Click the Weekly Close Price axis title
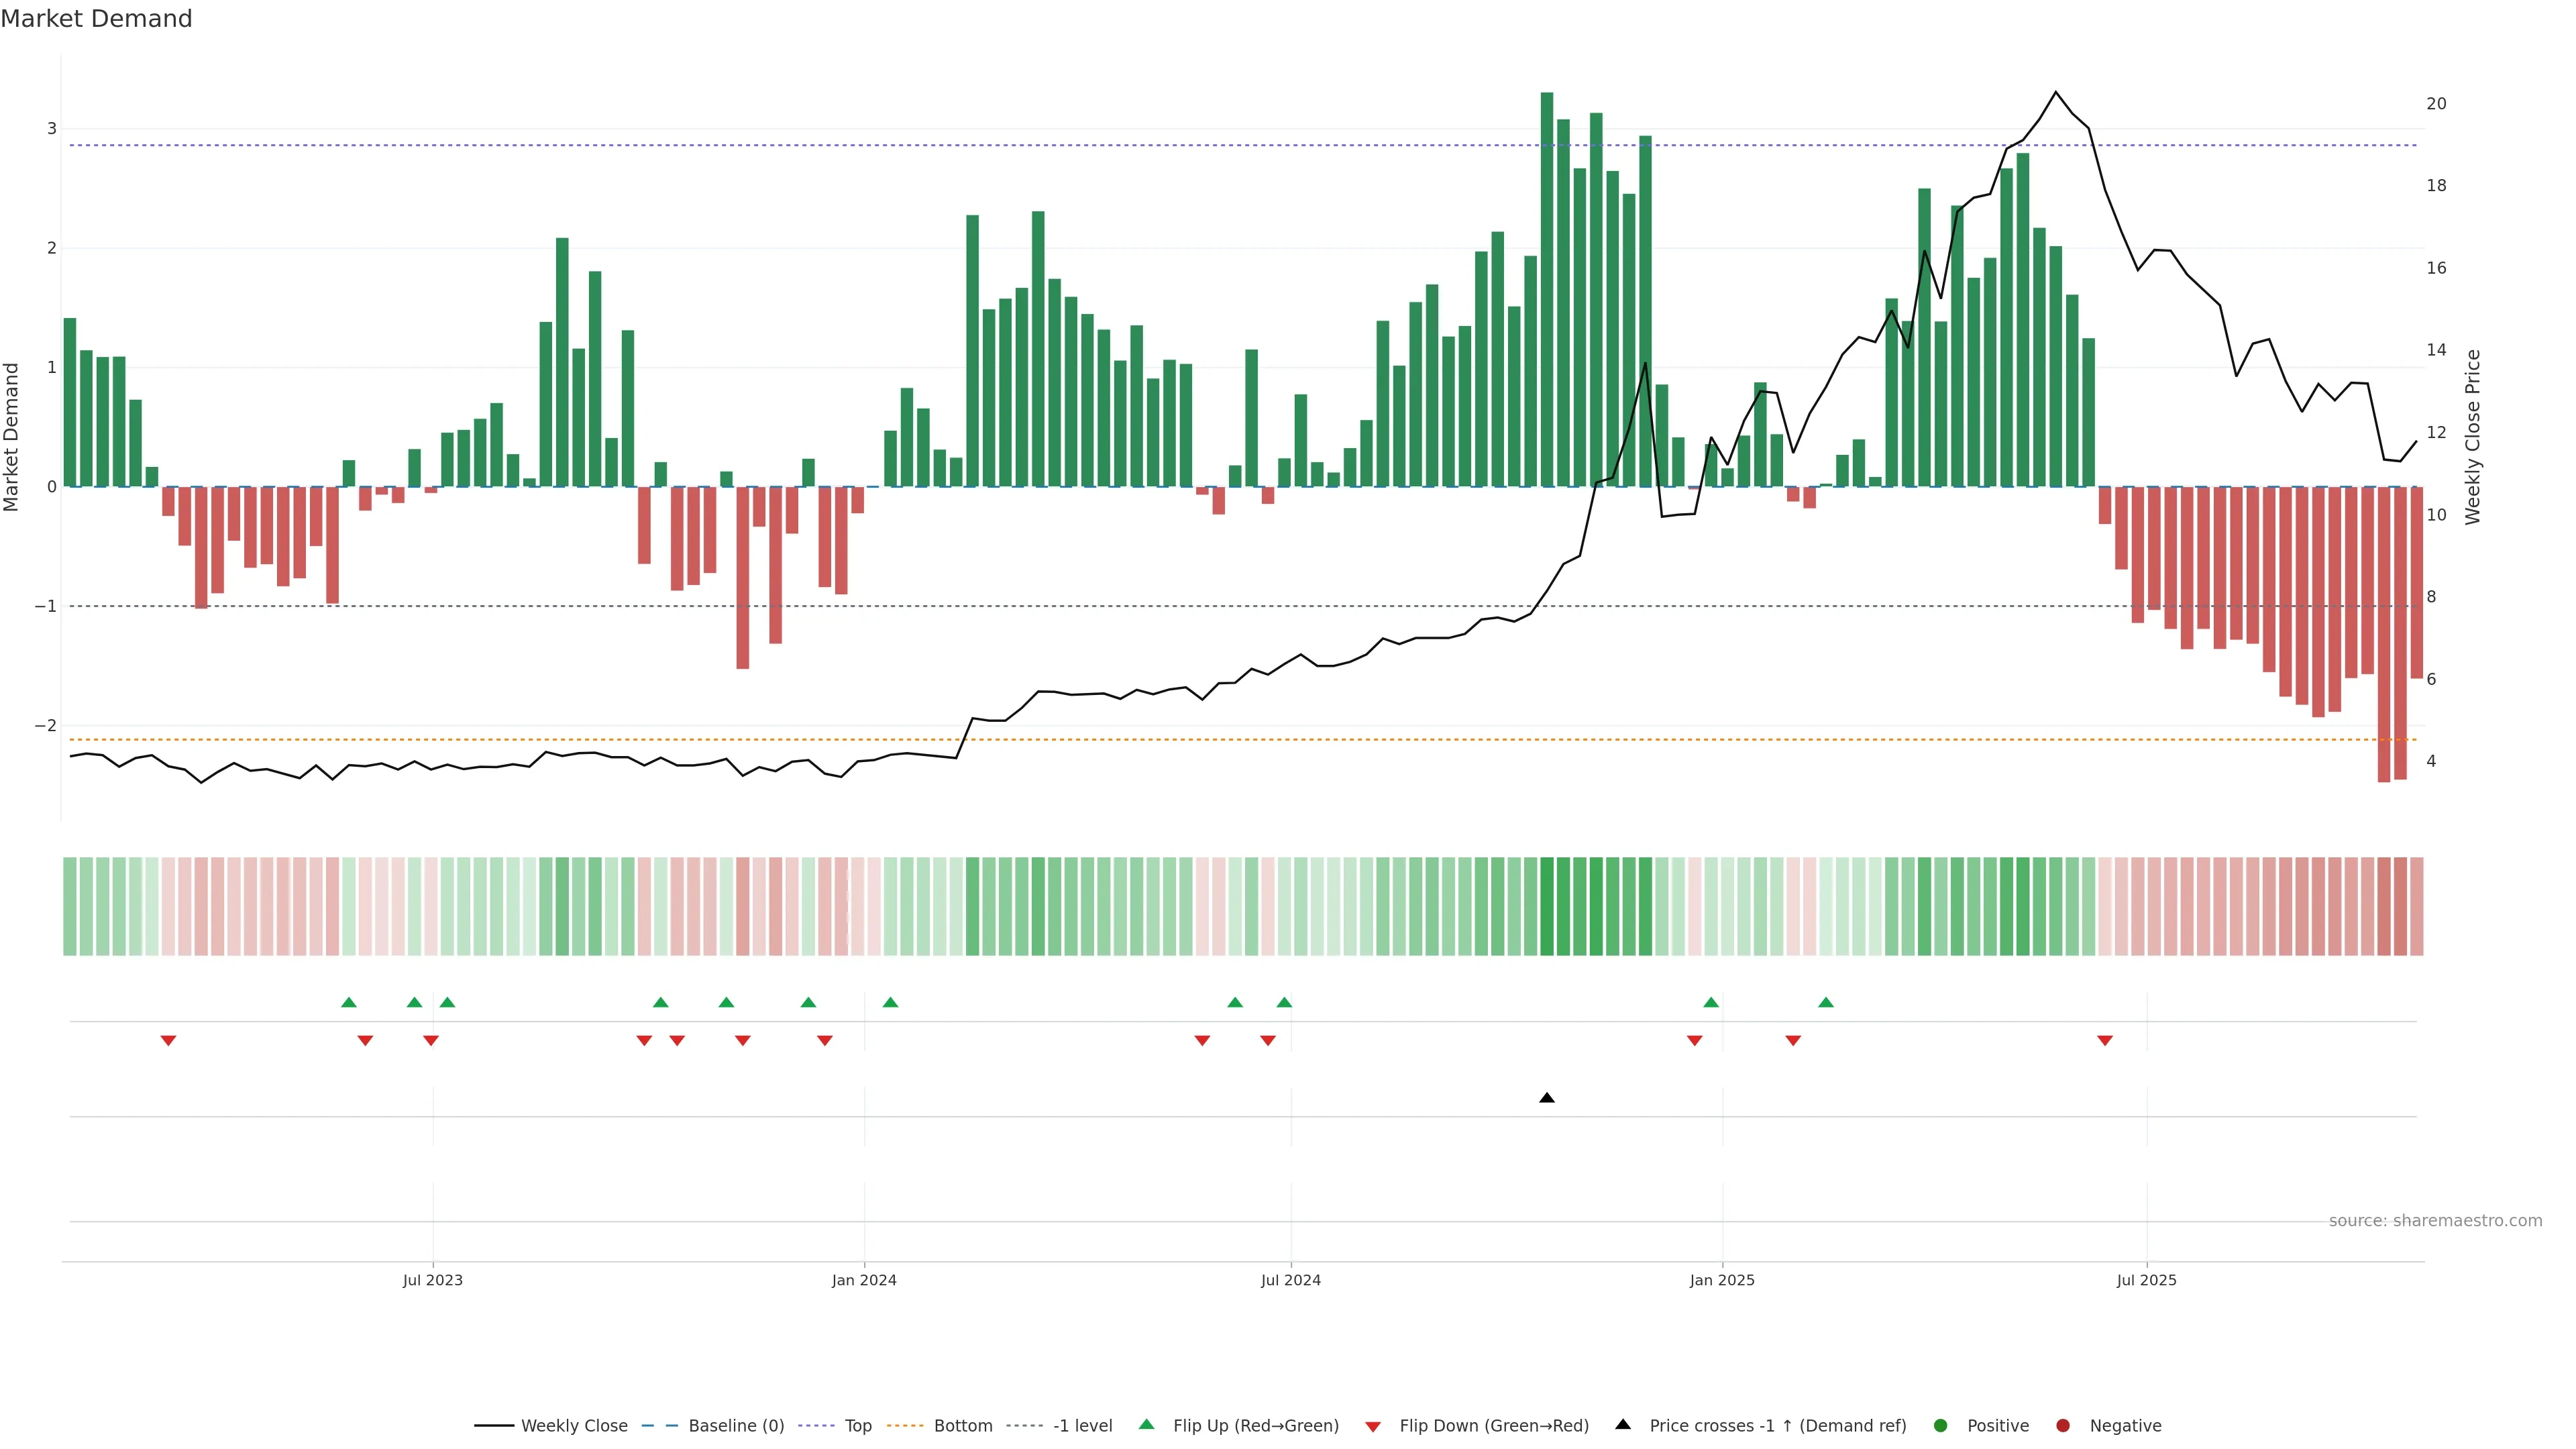The image size is (2576, 1449). [2473, 437]
